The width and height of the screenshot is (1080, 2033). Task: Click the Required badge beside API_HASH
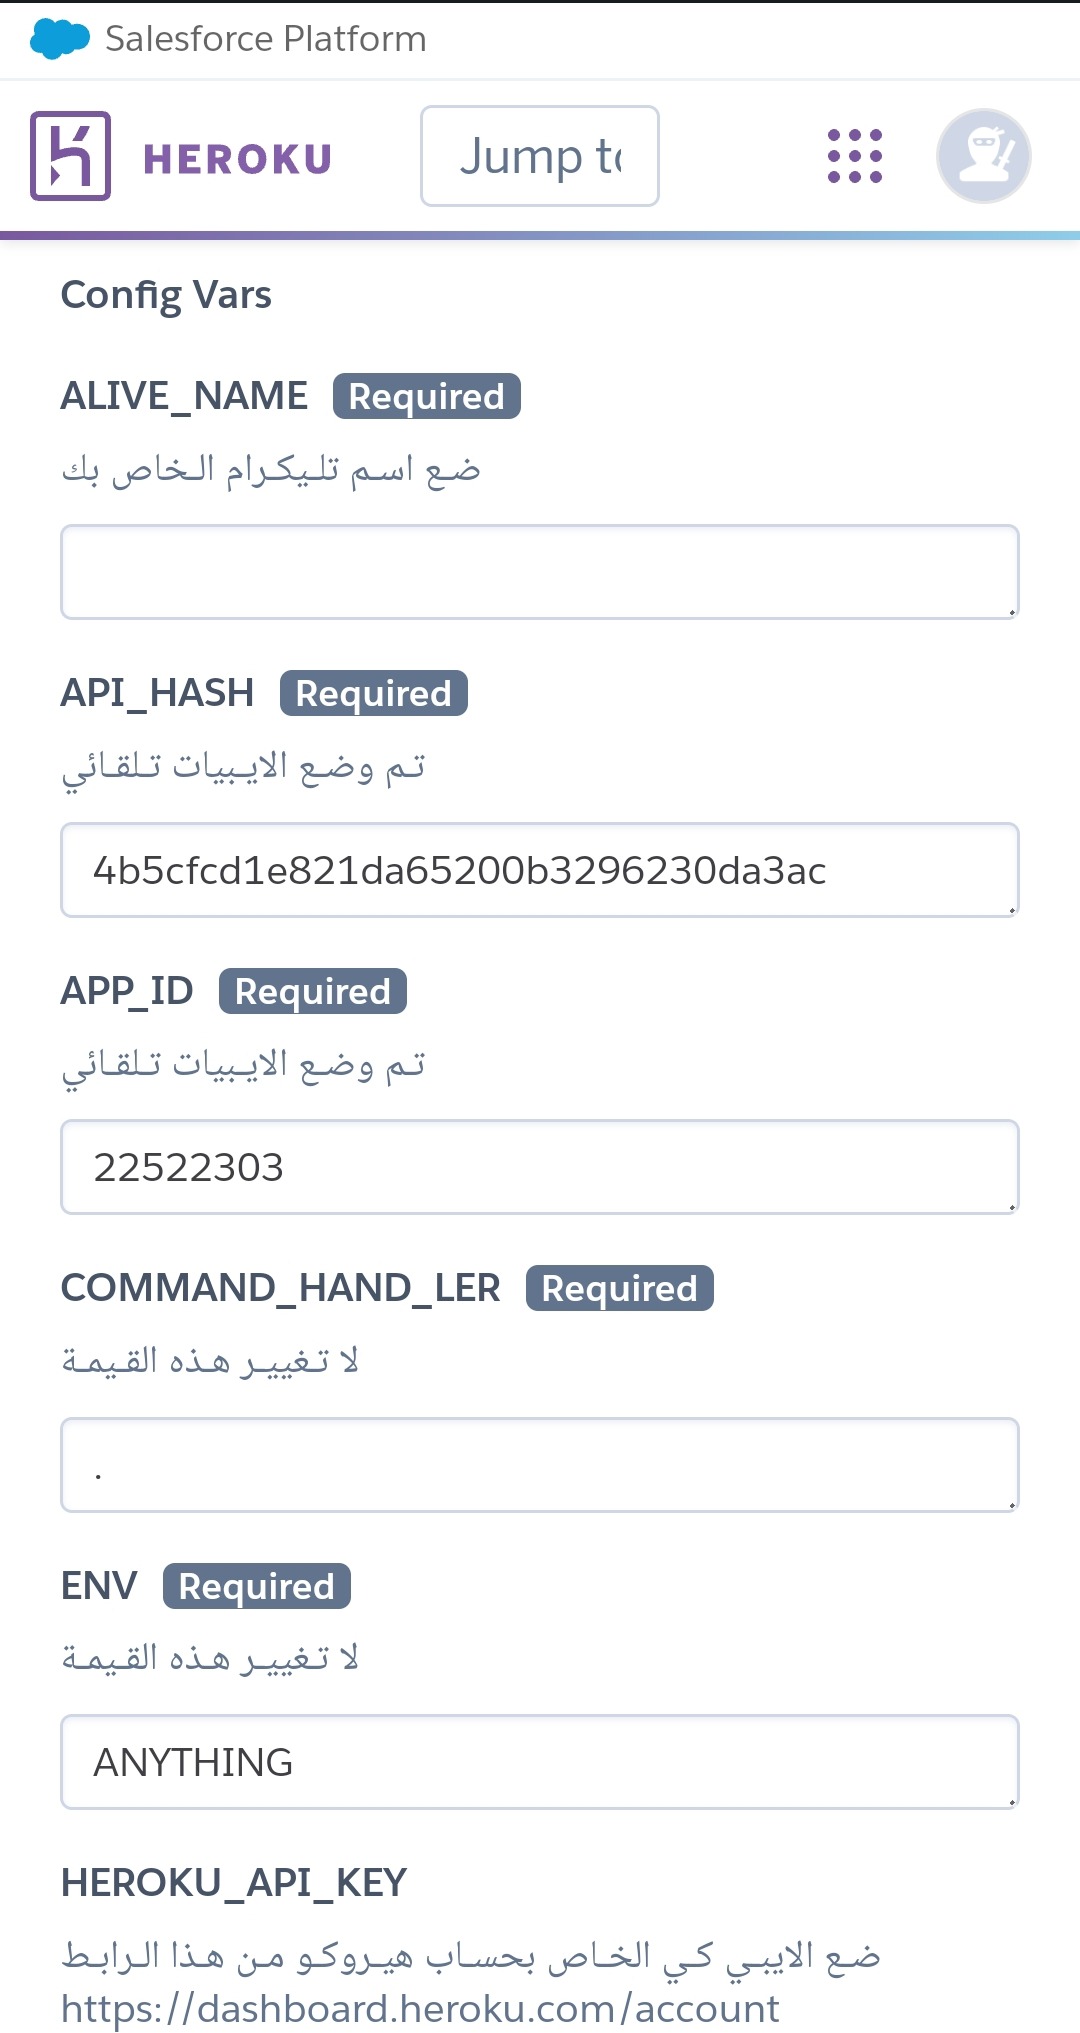coord(374,693)
